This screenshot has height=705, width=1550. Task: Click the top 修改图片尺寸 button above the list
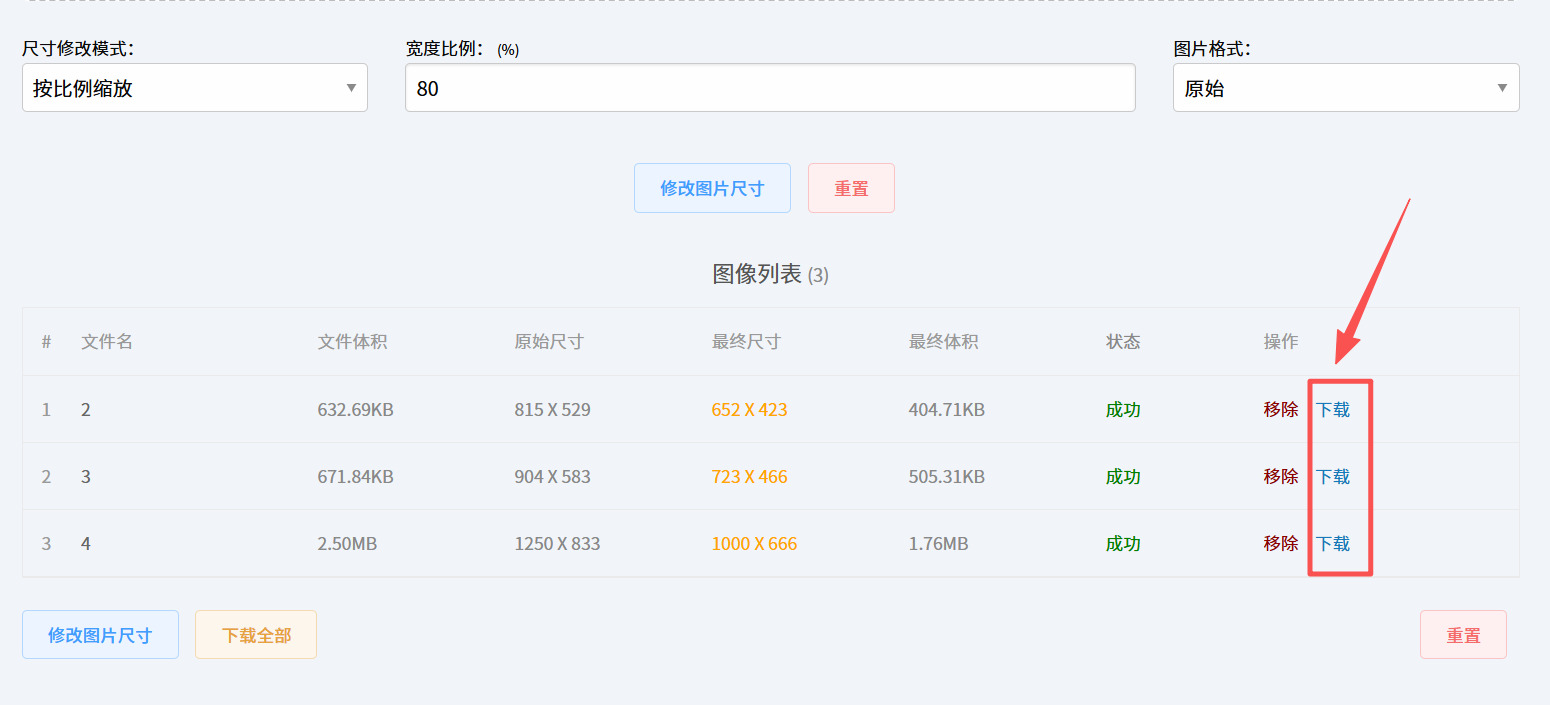712,188
